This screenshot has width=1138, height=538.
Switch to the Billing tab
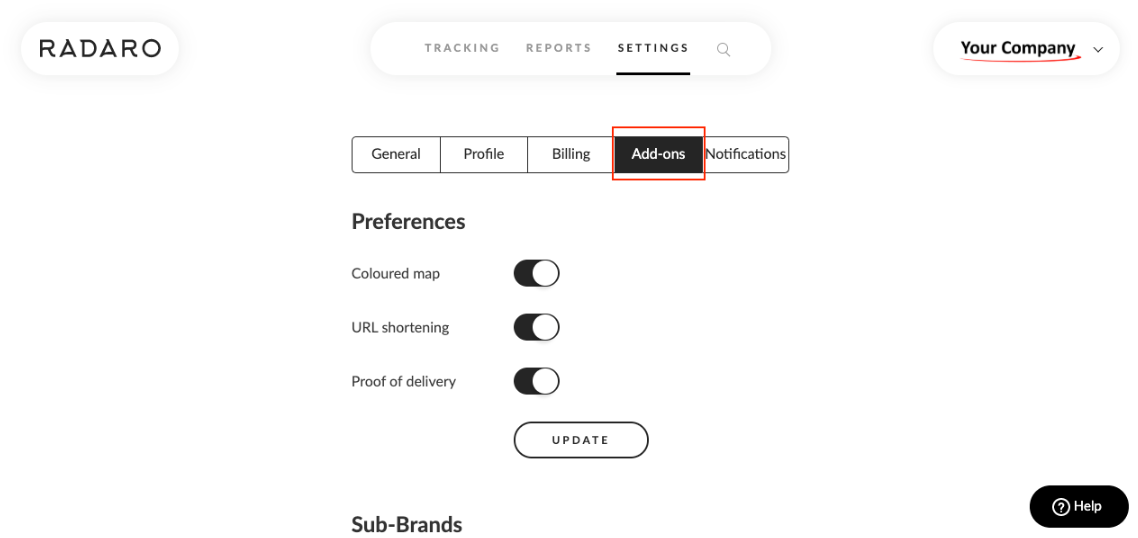(x=571, y=154)
